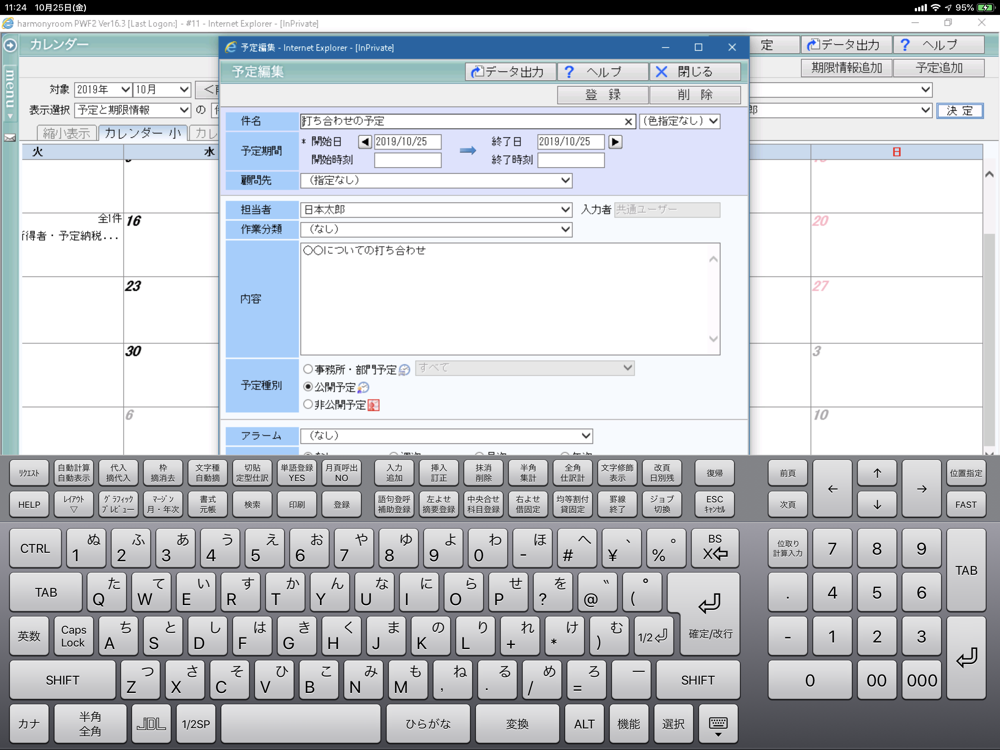1000x750 pixels.
Task: Click the BS backspace key on the keyboard
Action: tap(715, 548)
